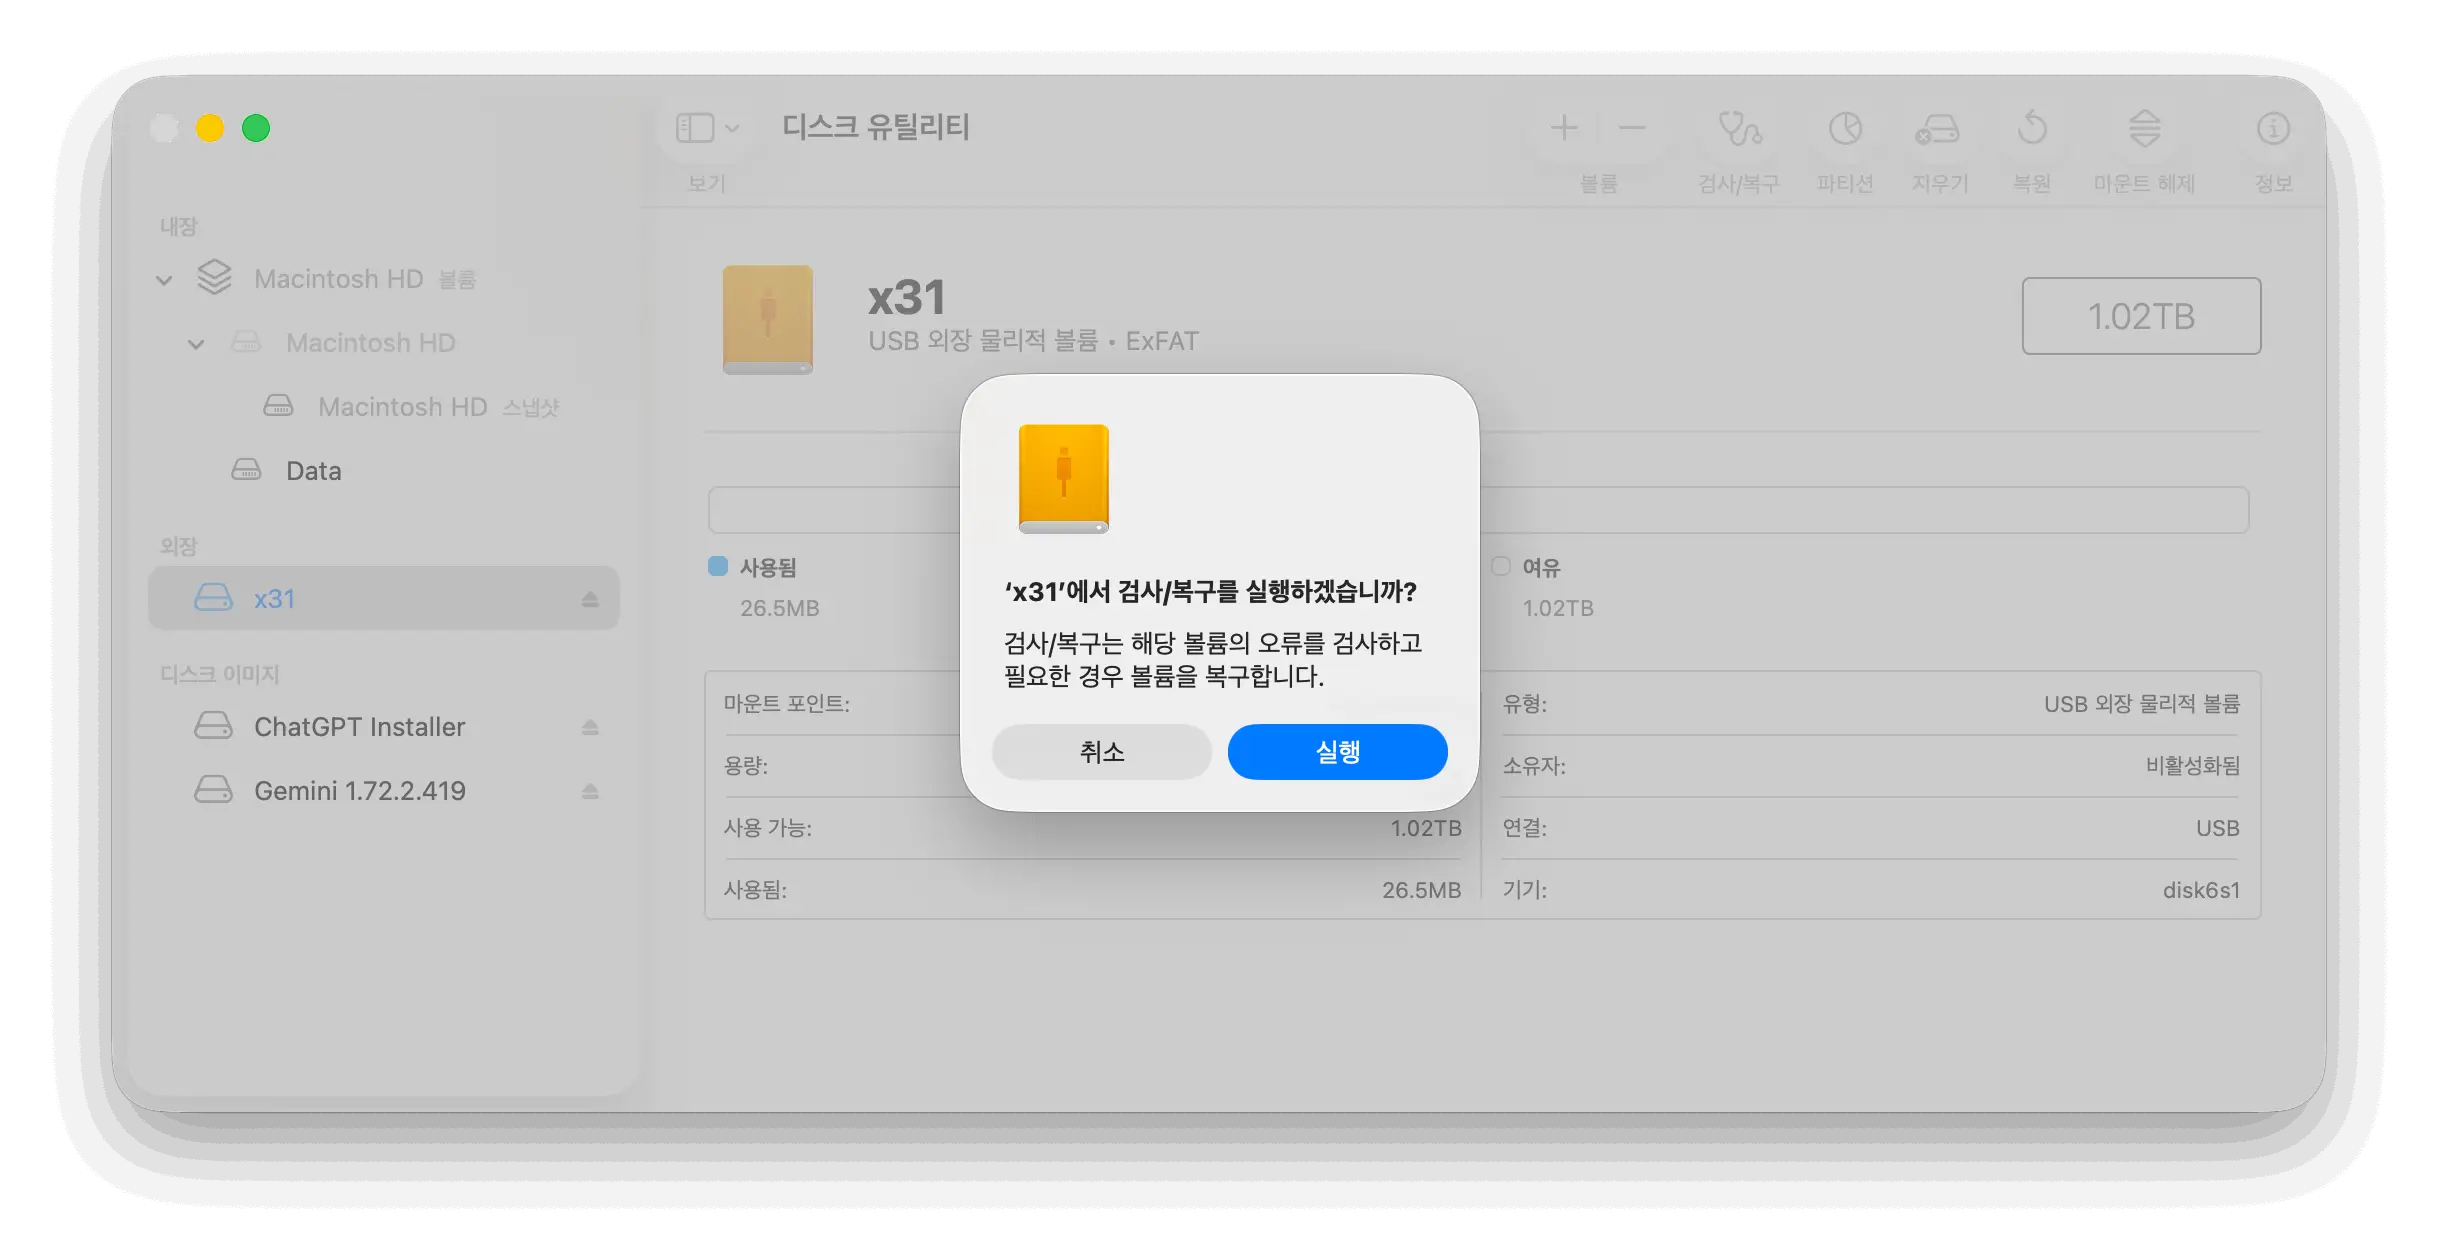
Task: Click the 디스크 유틸리티 window title
Action: (876, 127)
